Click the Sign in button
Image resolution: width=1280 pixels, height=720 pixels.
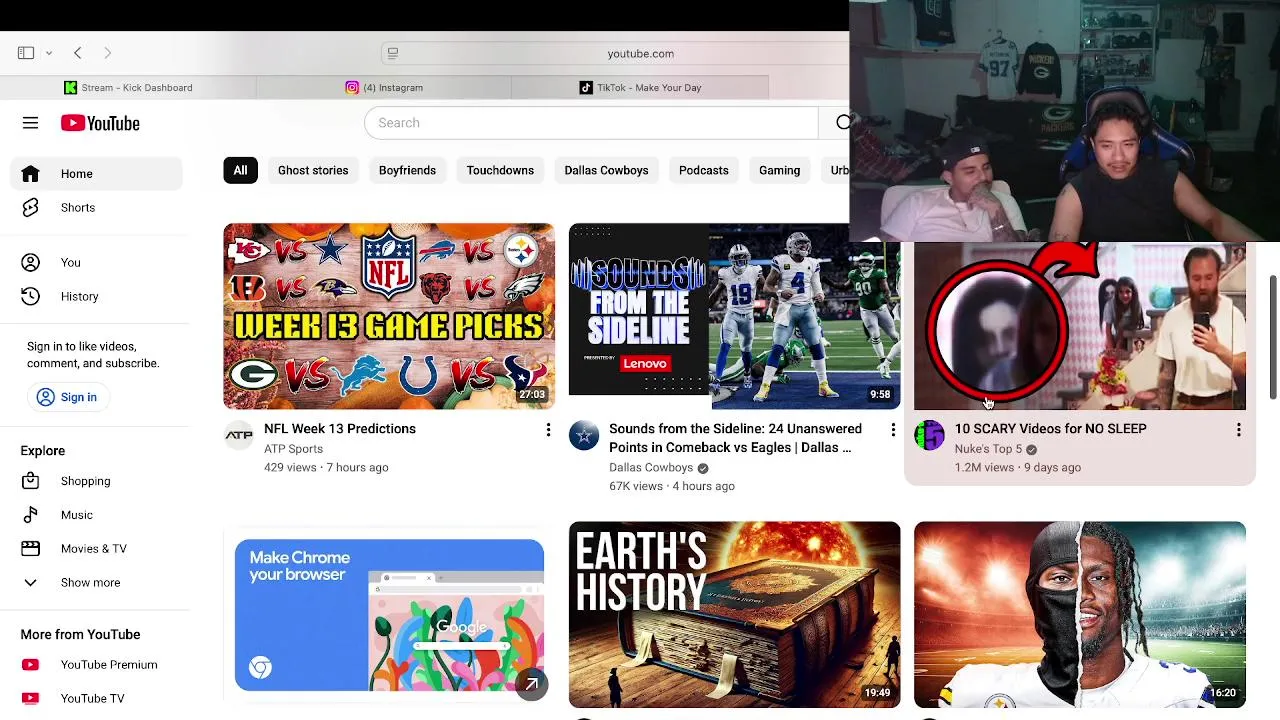tap(67, 397)
